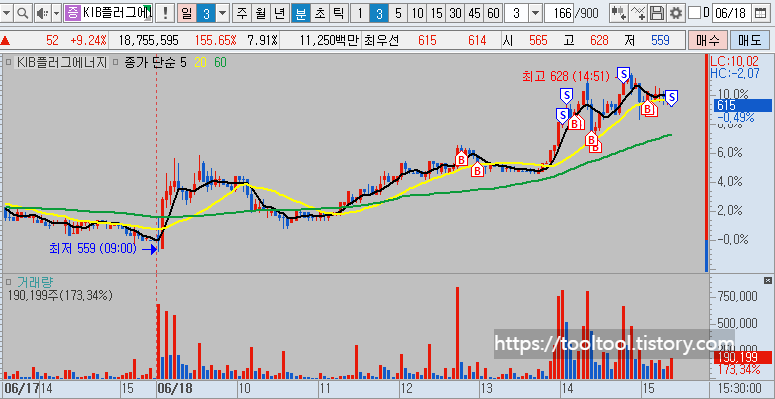775x399 pixels.
Task: Choose the 1-minute interval button
Action: (x=359, y=13)
